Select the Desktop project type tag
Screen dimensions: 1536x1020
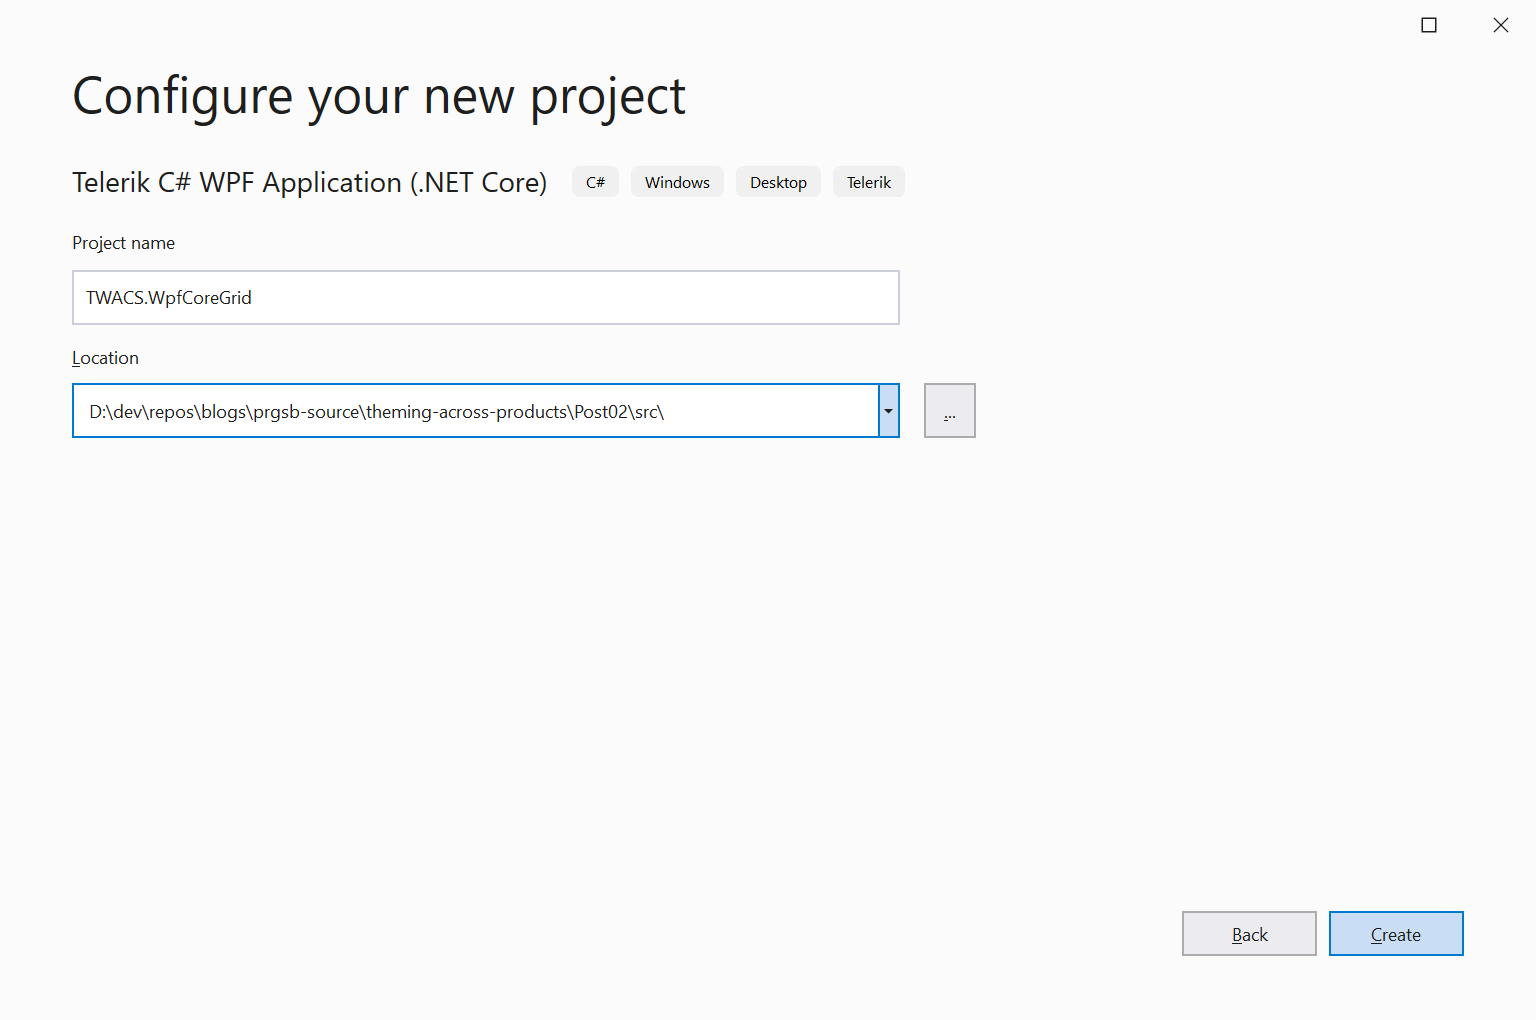point(778,181)
